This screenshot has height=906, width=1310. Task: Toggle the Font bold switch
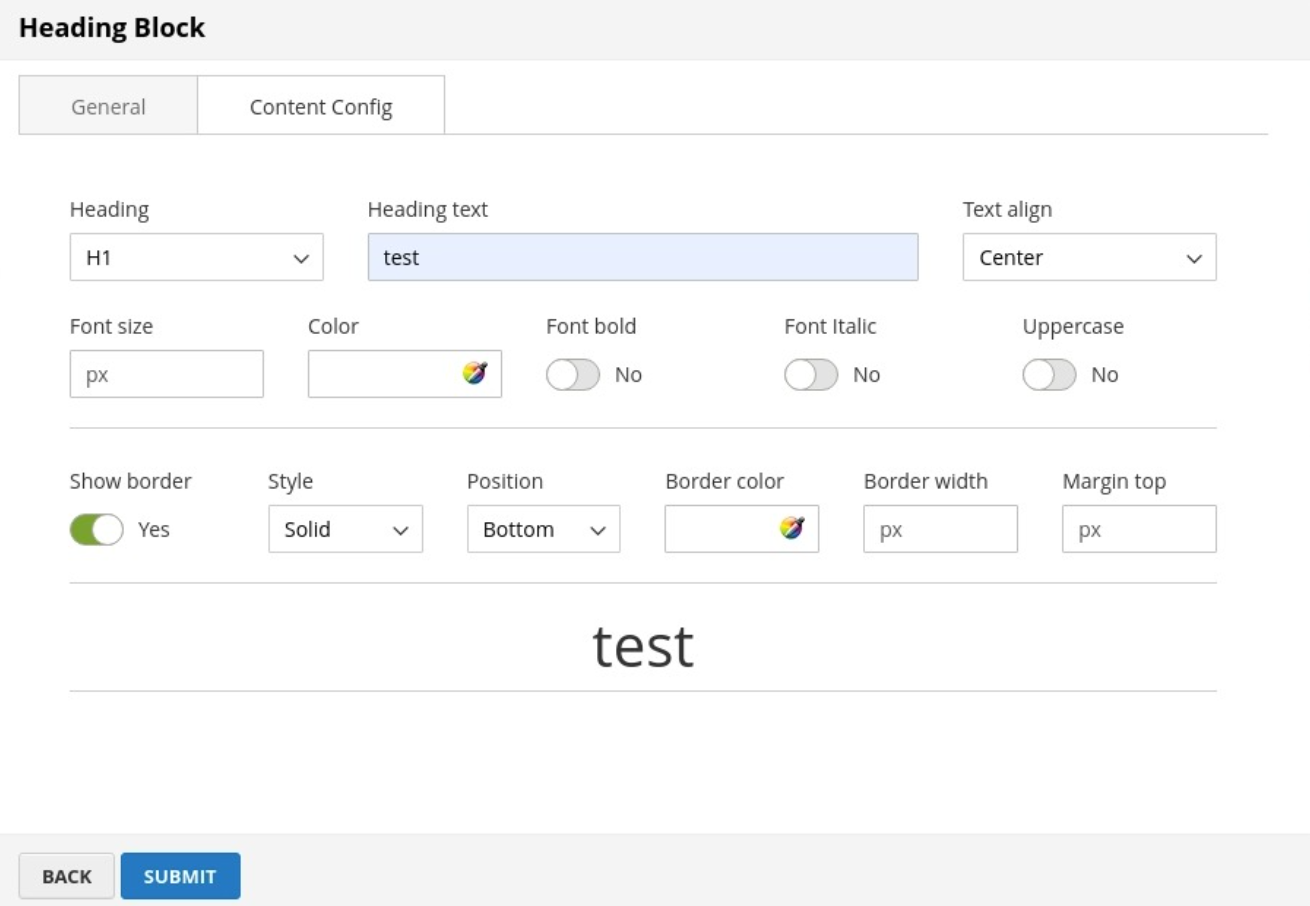click(x=573, y=375)
